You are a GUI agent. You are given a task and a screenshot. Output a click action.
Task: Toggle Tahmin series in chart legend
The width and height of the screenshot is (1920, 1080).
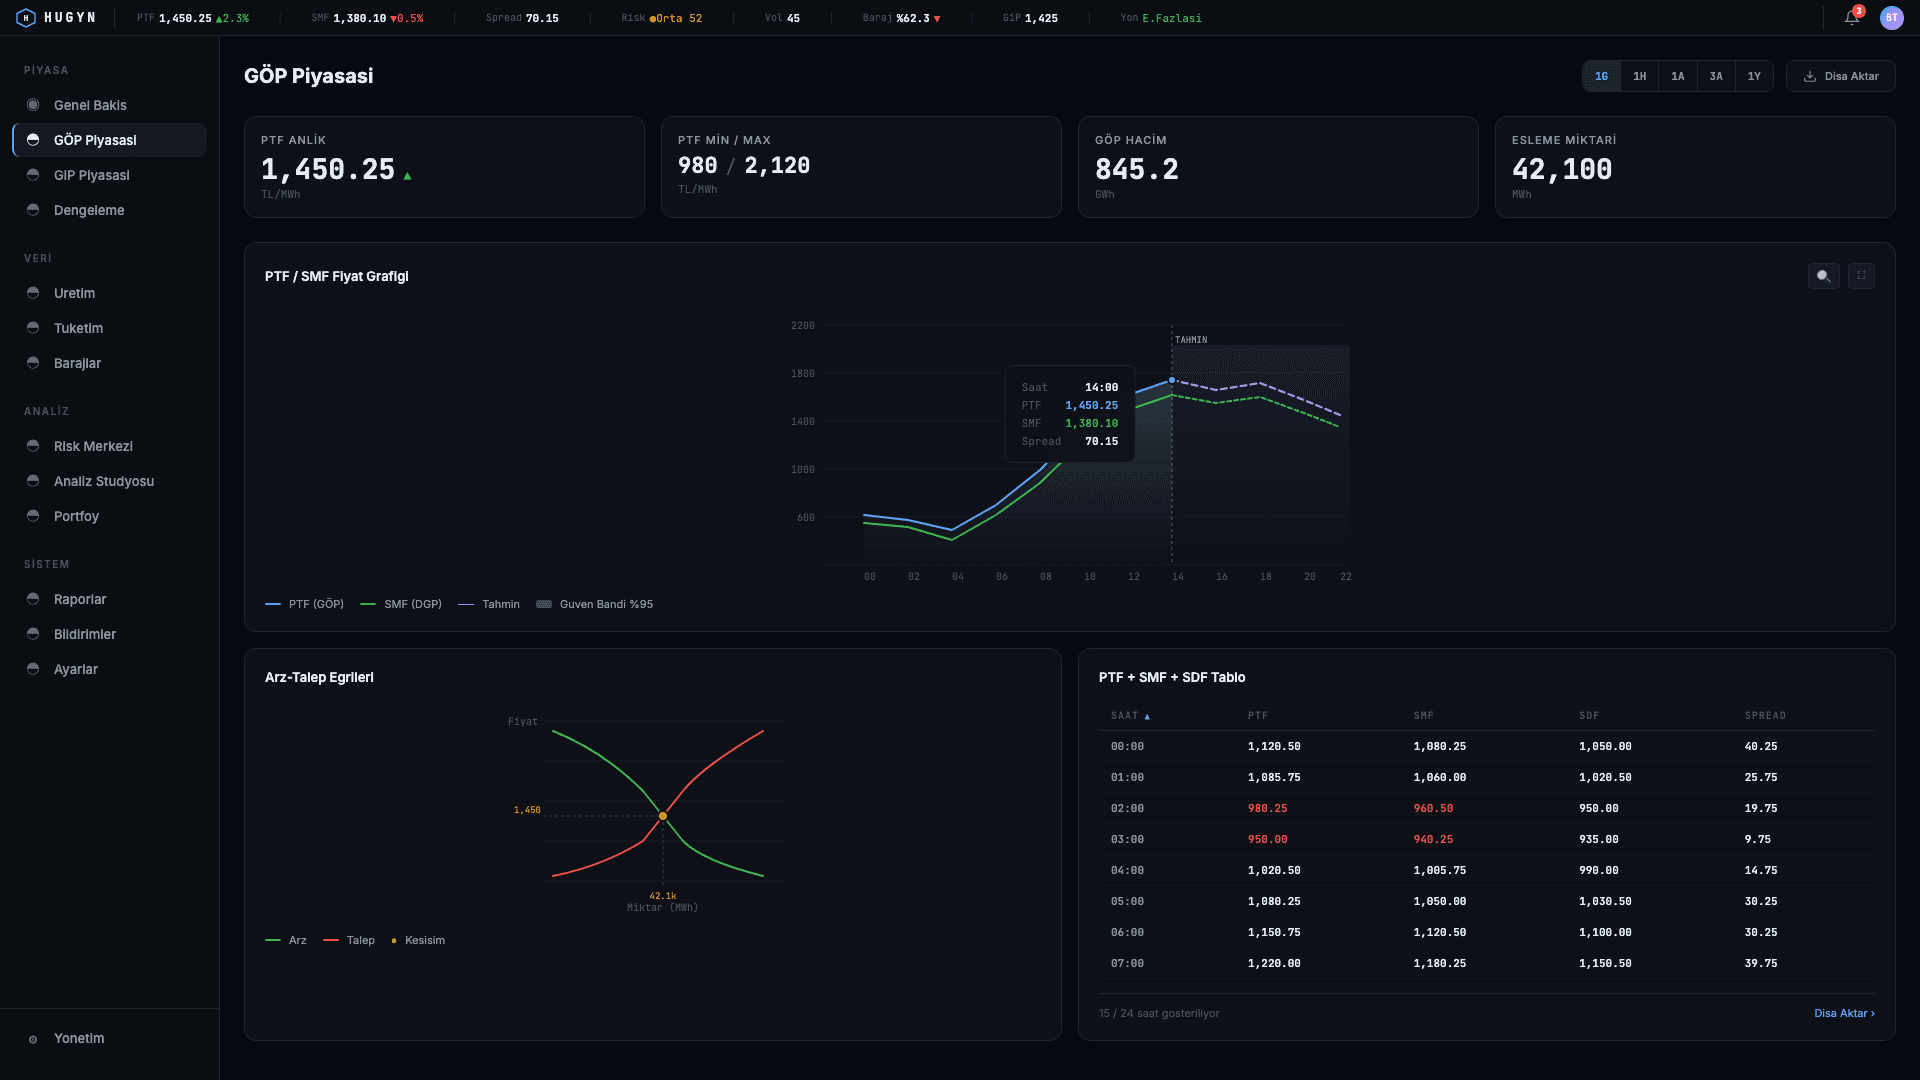click(x=489, y=604)
